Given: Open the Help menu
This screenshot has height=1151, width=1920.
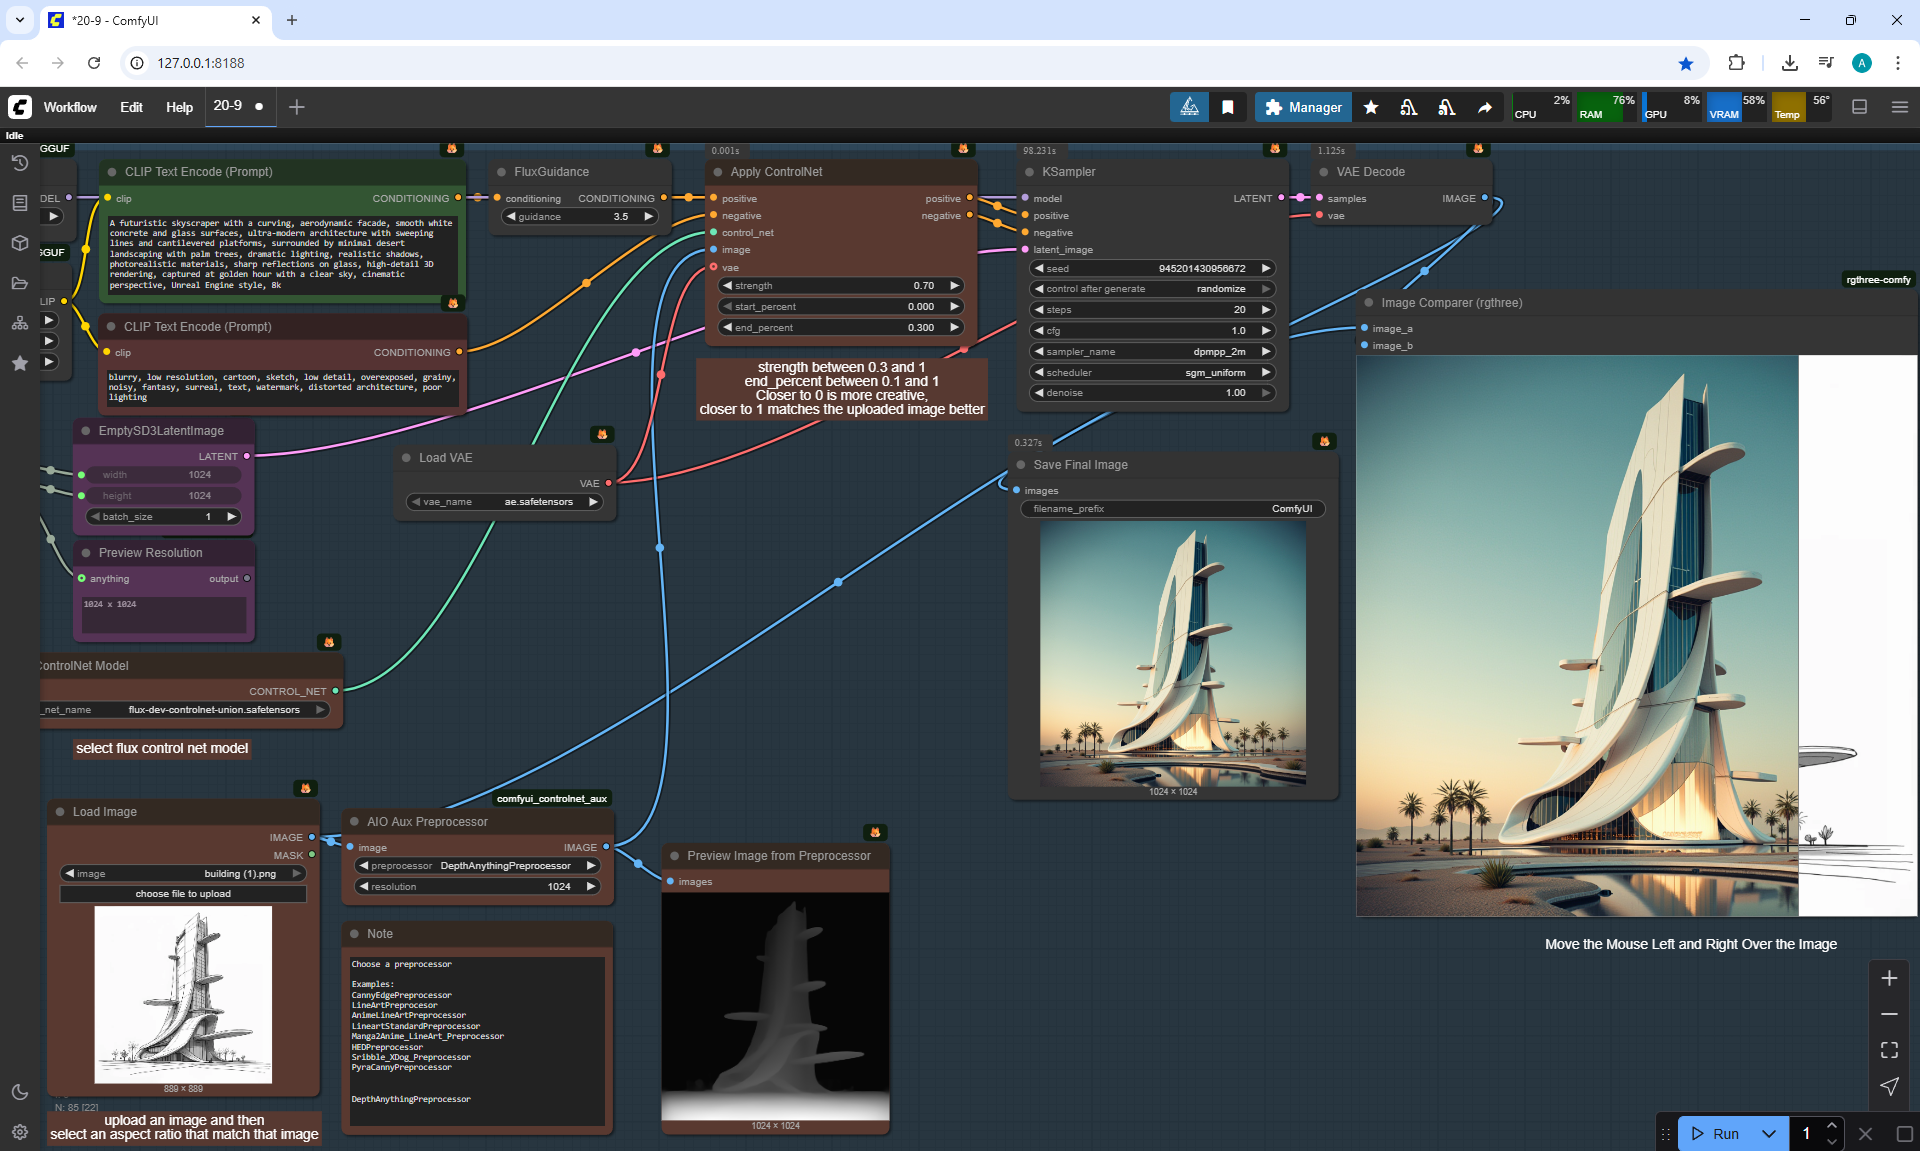Looking at the screenshot, I should point(179,107).
